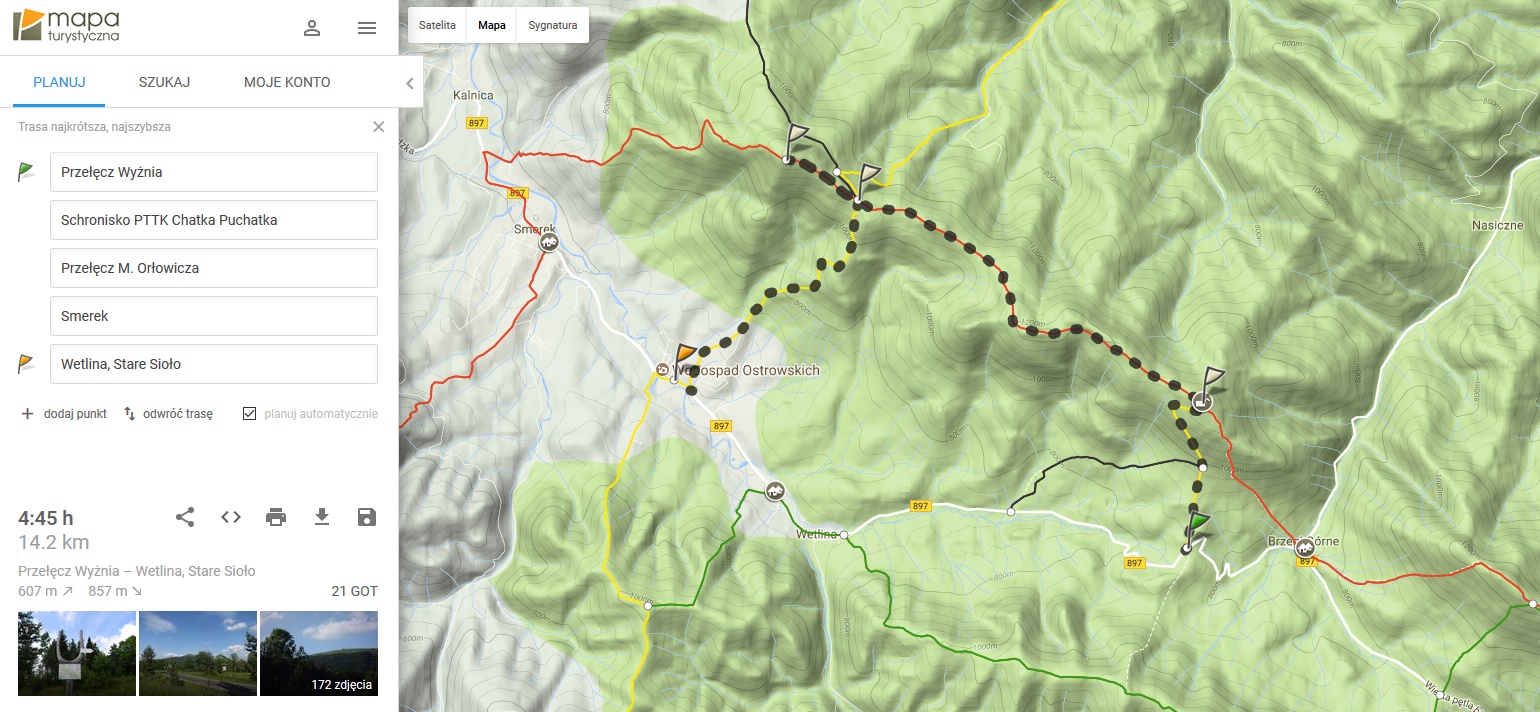
Task: Open the '172 zdjęcia' photo thumbnail
Action: [319, 653]
